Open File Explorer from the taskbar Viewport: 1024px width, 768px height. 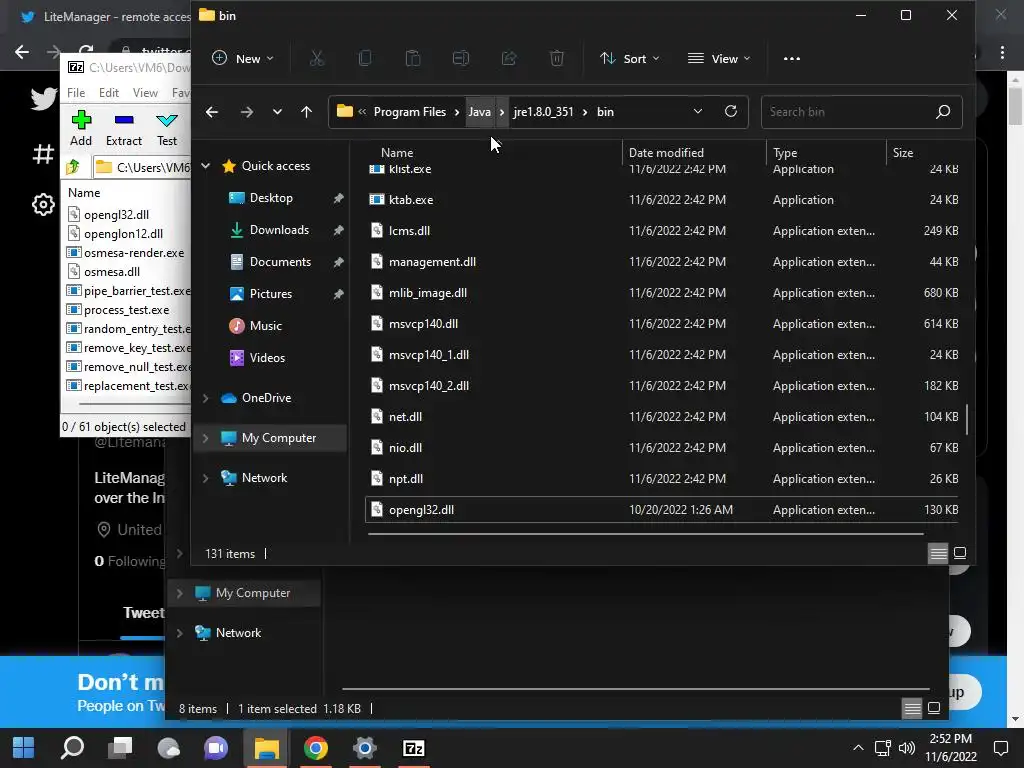coord(266,748)
